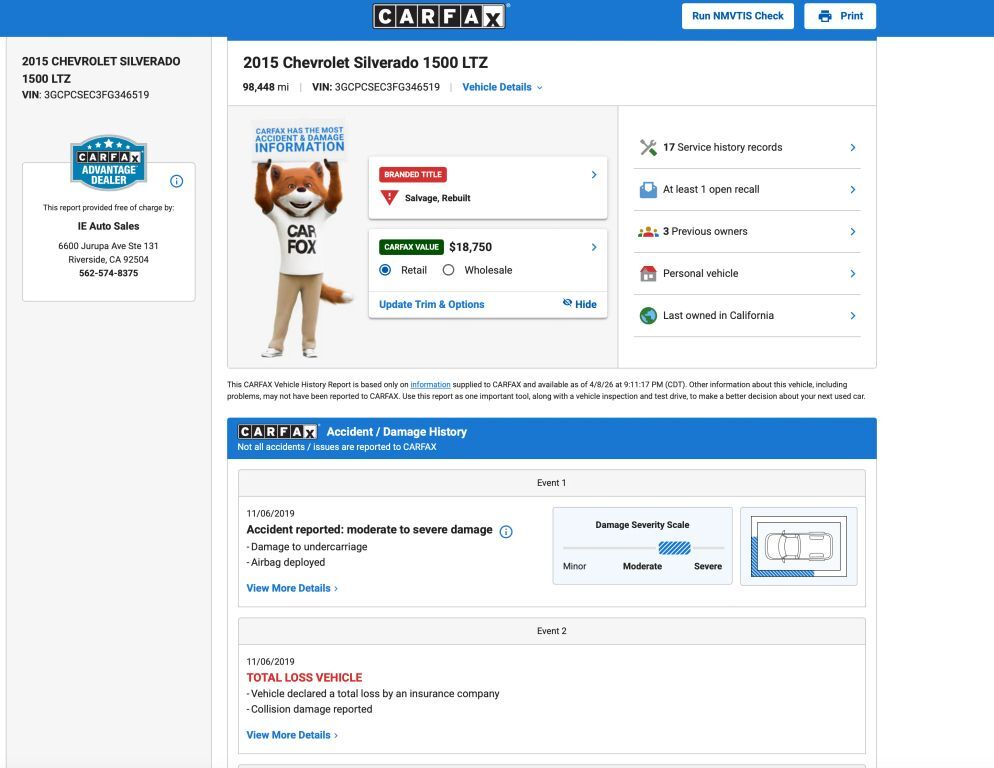Click info icon next to accident reported heading
The image size is (994, 768).
tap(506, 531)
